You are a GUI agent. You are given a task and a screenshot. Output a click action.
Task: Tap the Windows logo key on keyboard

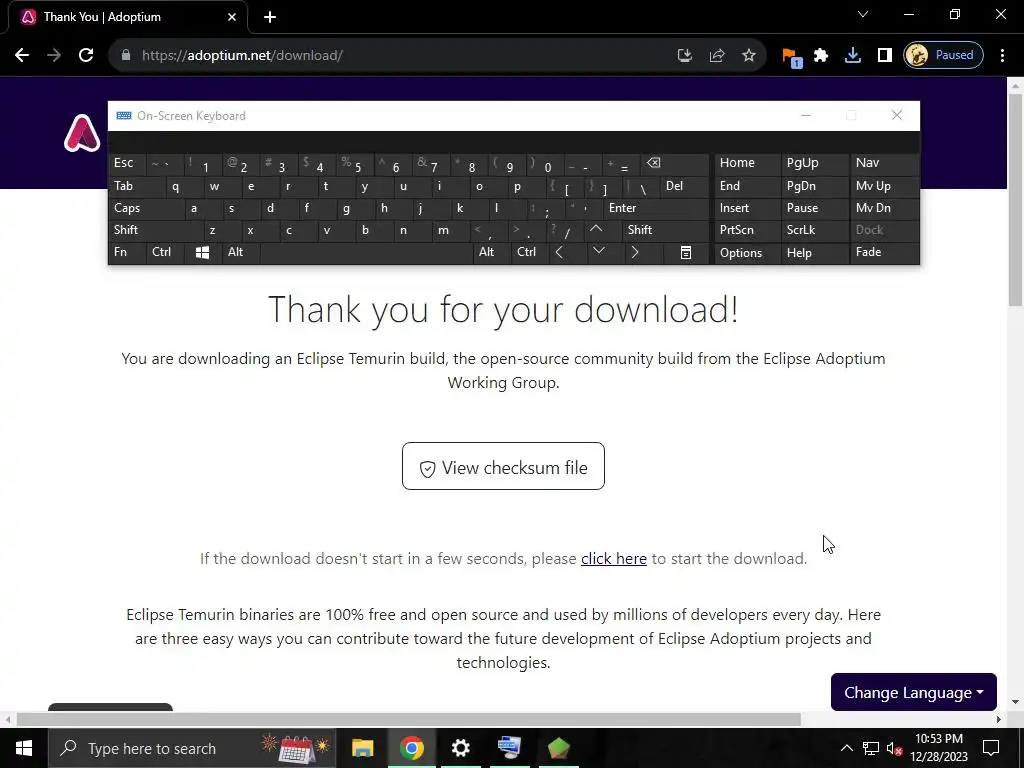(202, 253)
